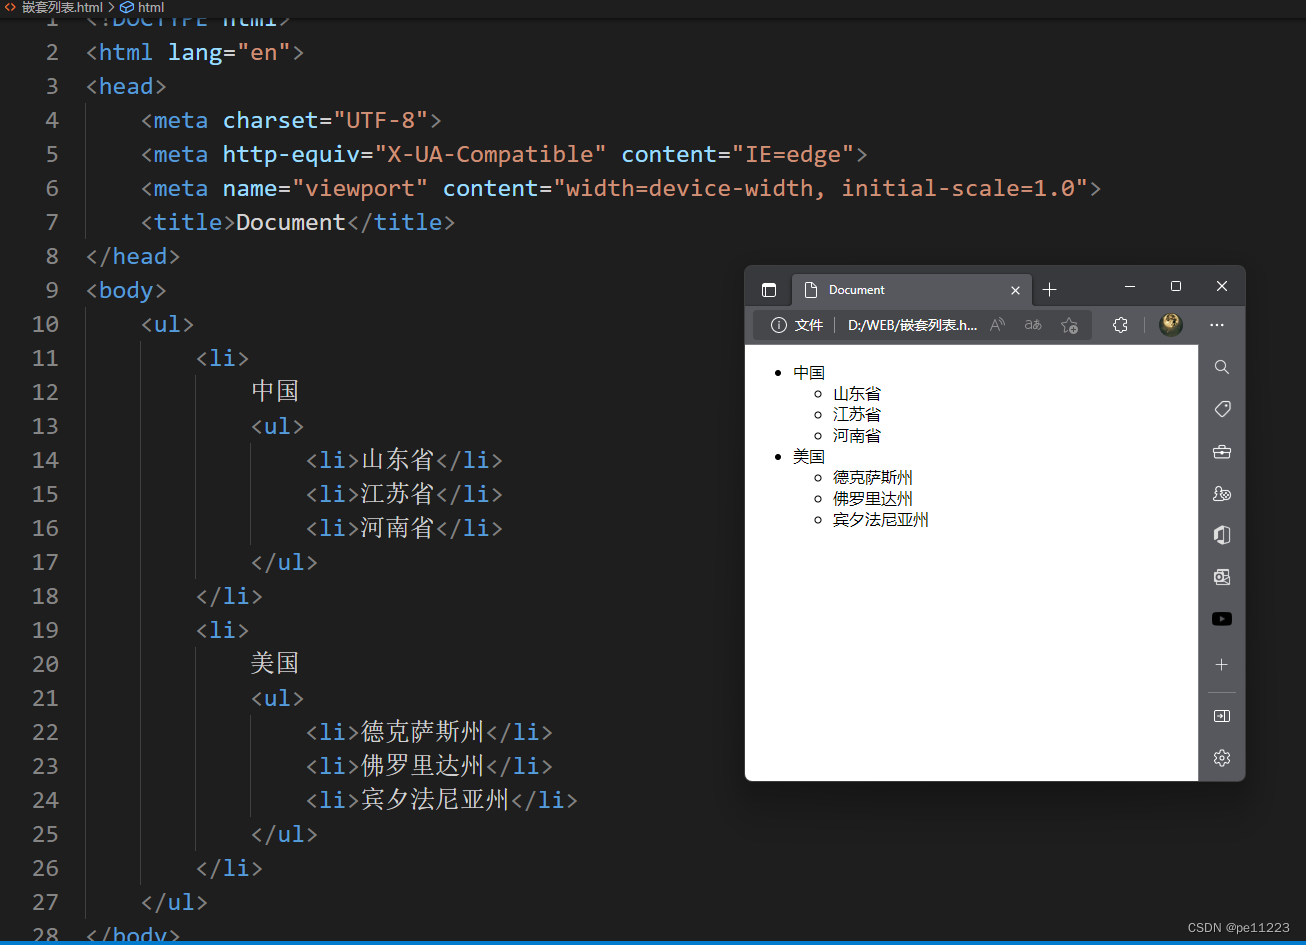
Task: Open Edge Settings and more menu
Action: [1217, 325]
